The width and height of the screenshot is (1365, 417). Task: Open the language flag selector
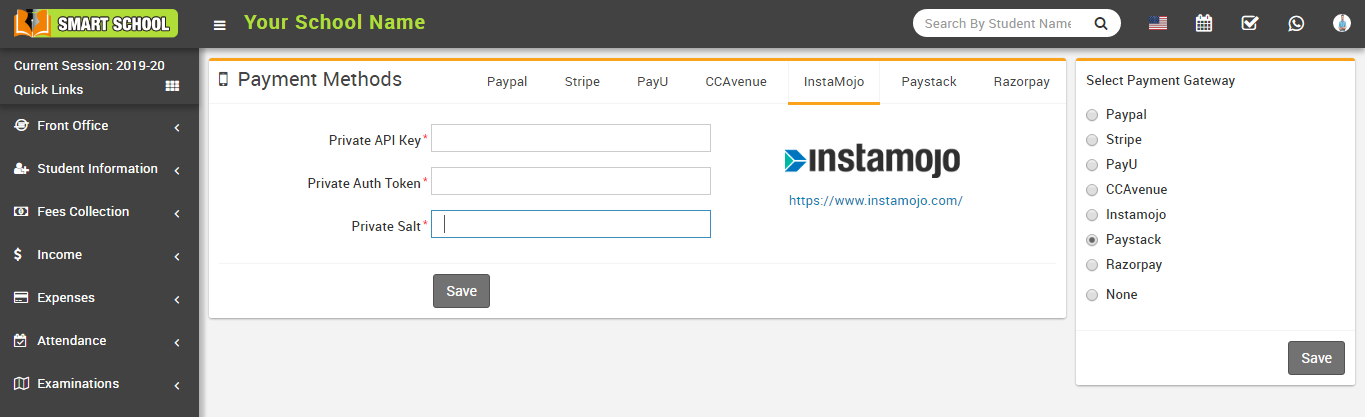coord(1158,23)
